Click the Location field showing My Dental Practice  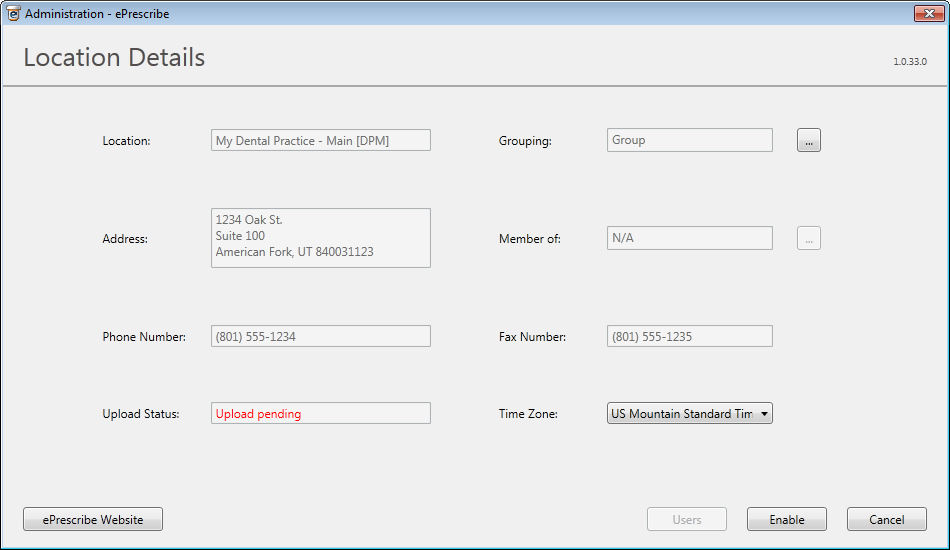tap(320, 141)
